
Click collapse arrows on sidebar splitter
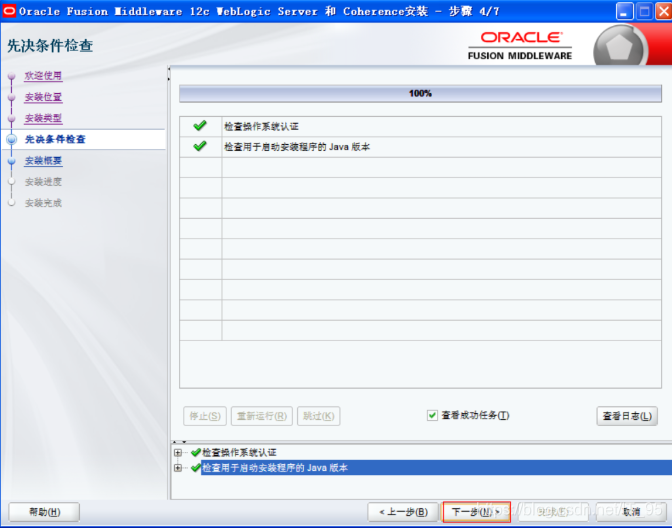pyautogui.click(x=169, y=74)
